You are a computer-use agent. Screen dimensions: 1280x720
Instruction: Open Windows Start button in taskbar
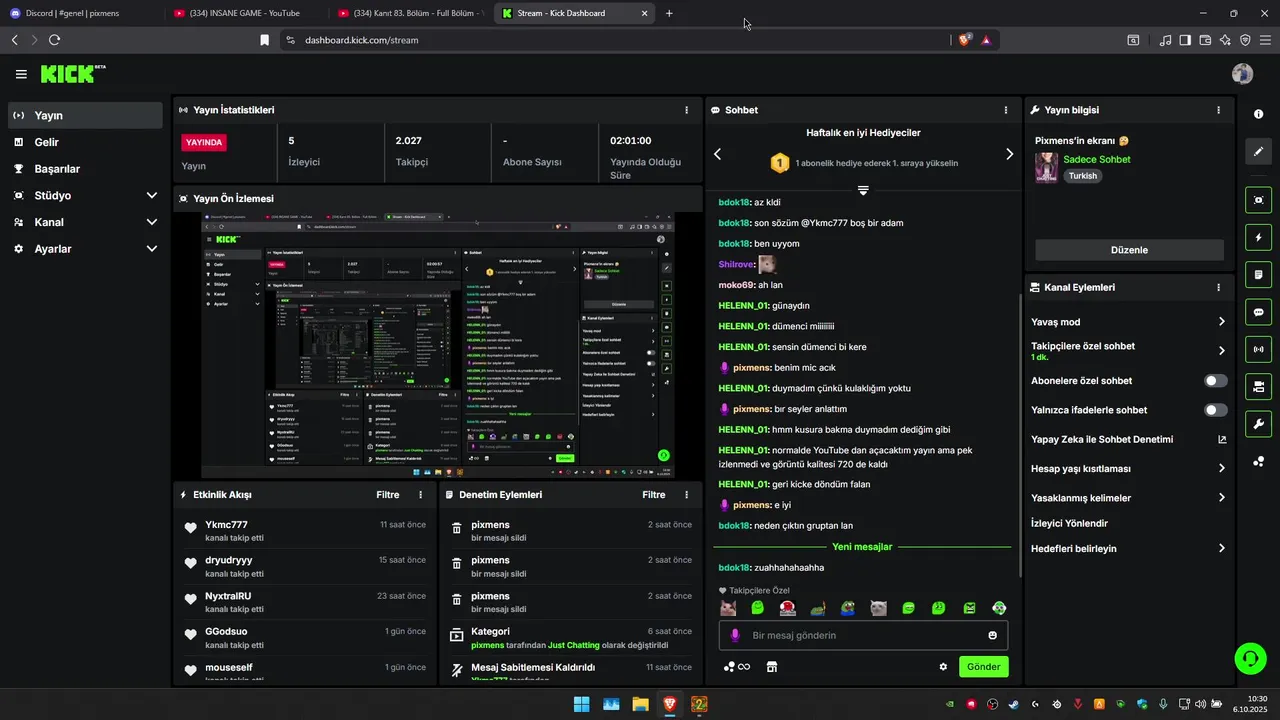tap(581, 704)
